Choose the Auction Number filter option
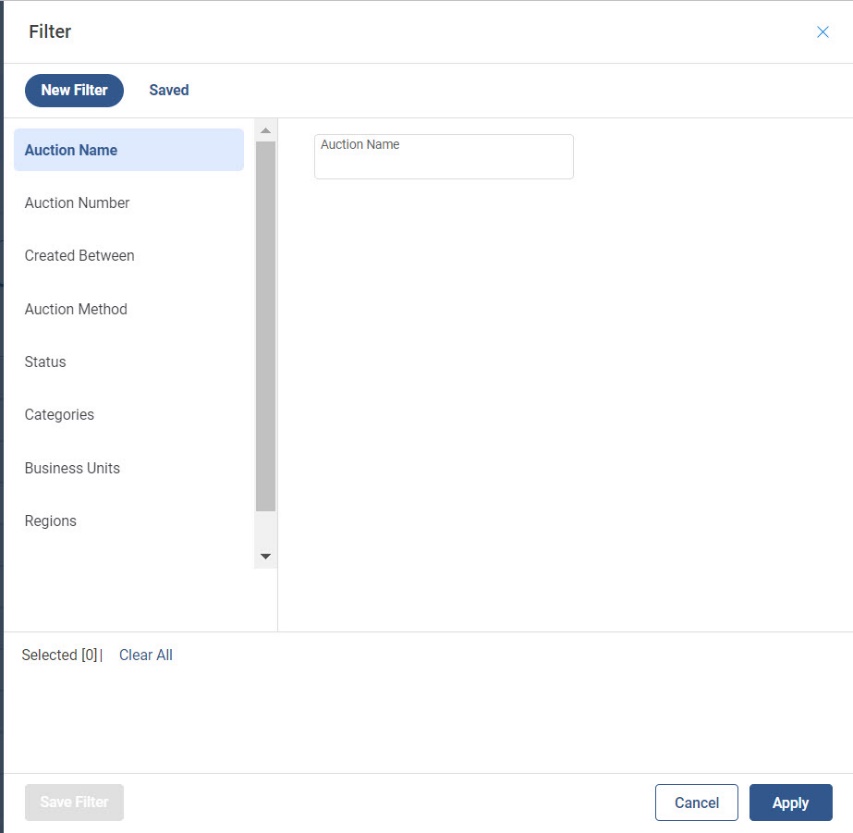Image resolution: width=853 pixels, height=833 pixels. [x=77, y=203]
